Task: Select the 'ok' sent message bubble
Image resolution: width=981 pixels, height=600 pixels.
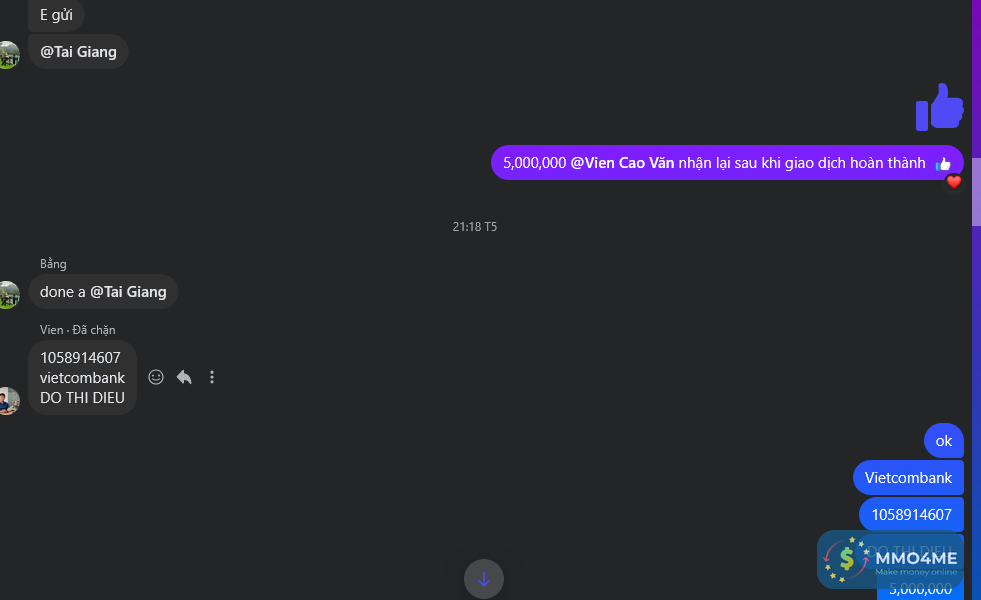Action: point(943,441)
